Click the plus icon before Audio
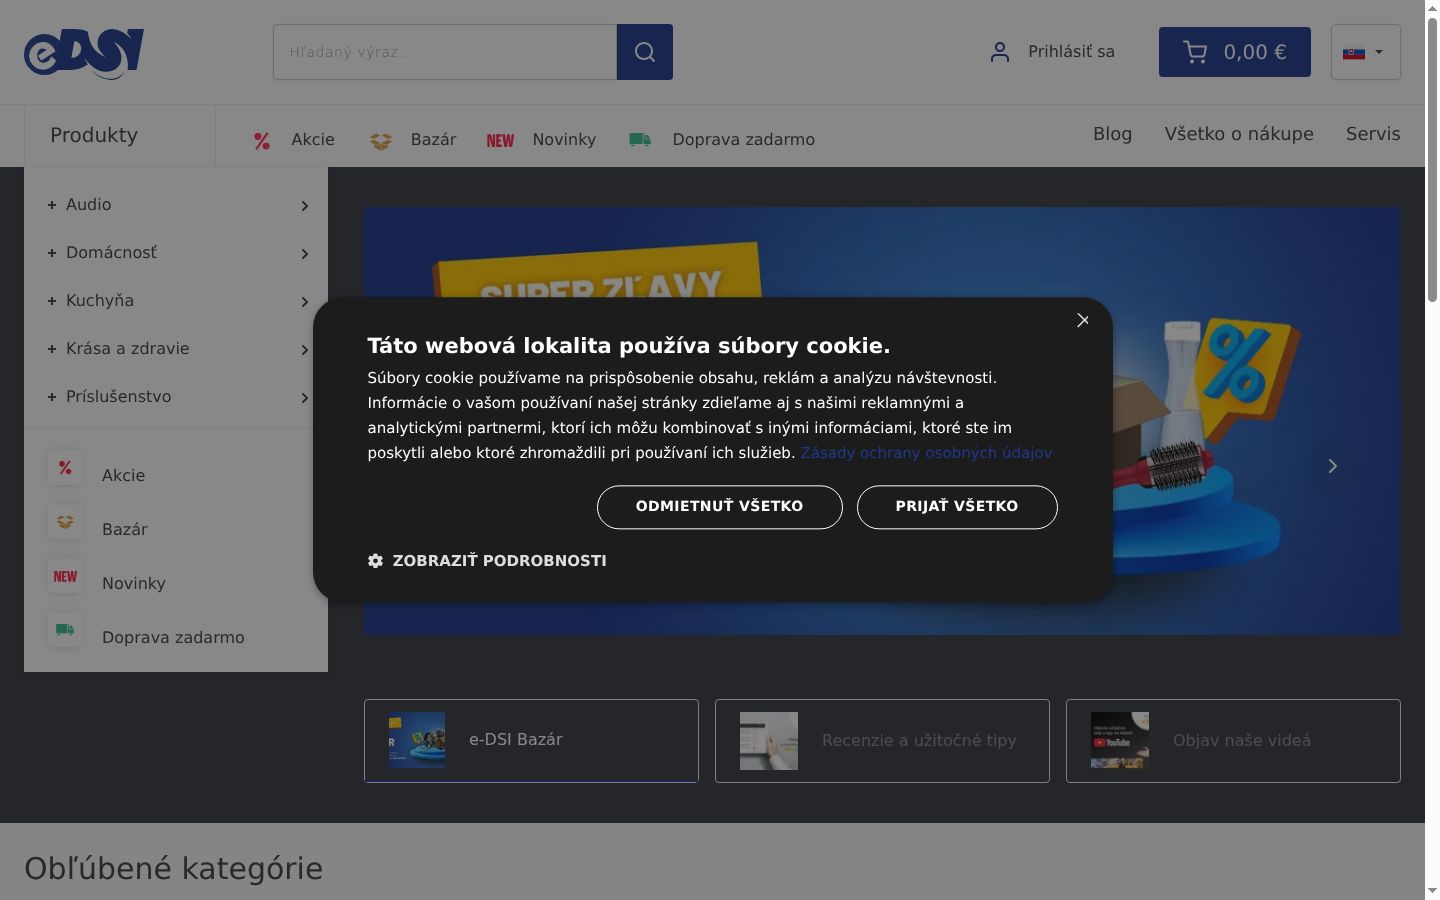This screenshot has width=1440, height=900. coord(52,205)
